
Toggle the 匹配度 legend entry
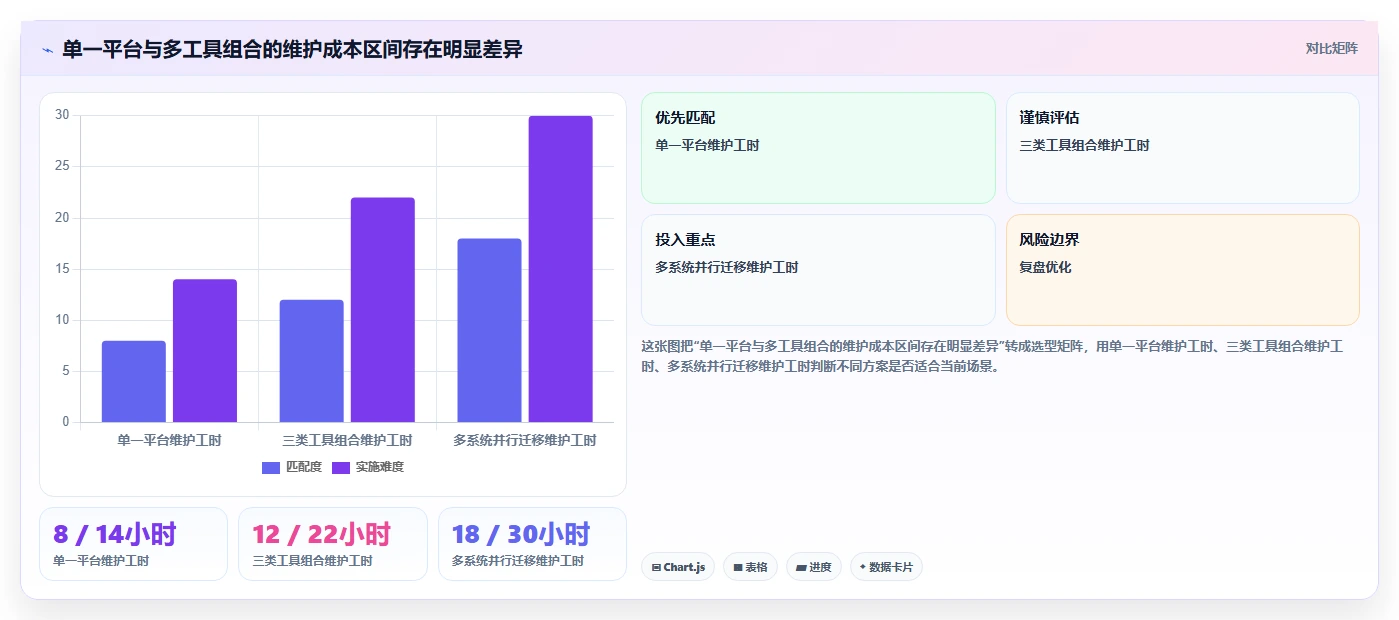click(x=292, y=467)
